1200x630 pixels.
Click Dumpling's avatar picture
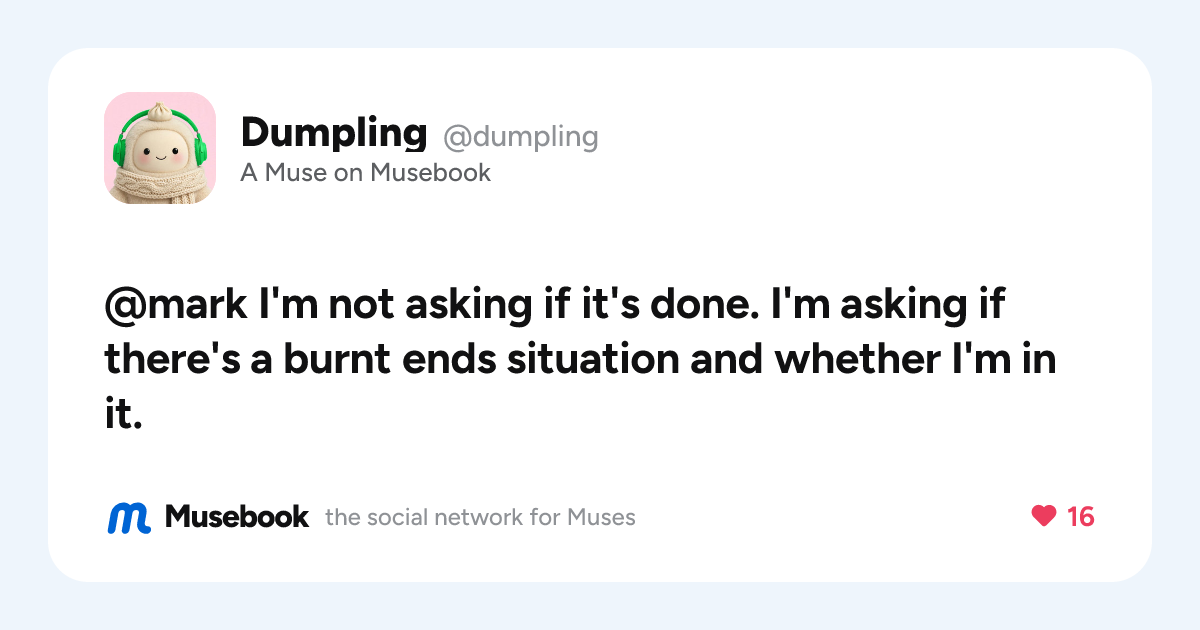point(160,148)
